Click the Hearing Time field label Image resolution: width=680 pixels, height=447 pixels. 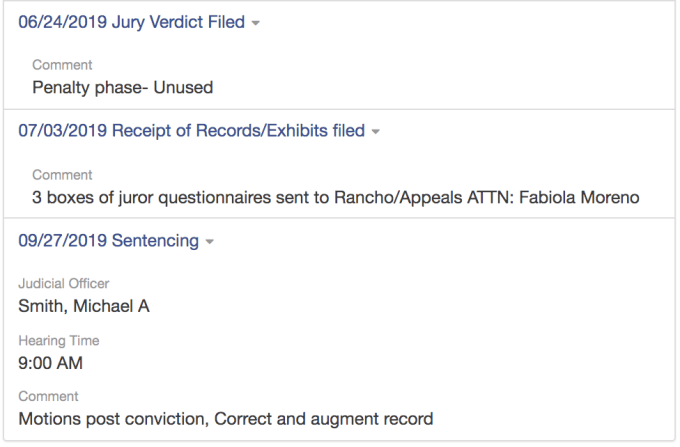(x=59, y=341)
